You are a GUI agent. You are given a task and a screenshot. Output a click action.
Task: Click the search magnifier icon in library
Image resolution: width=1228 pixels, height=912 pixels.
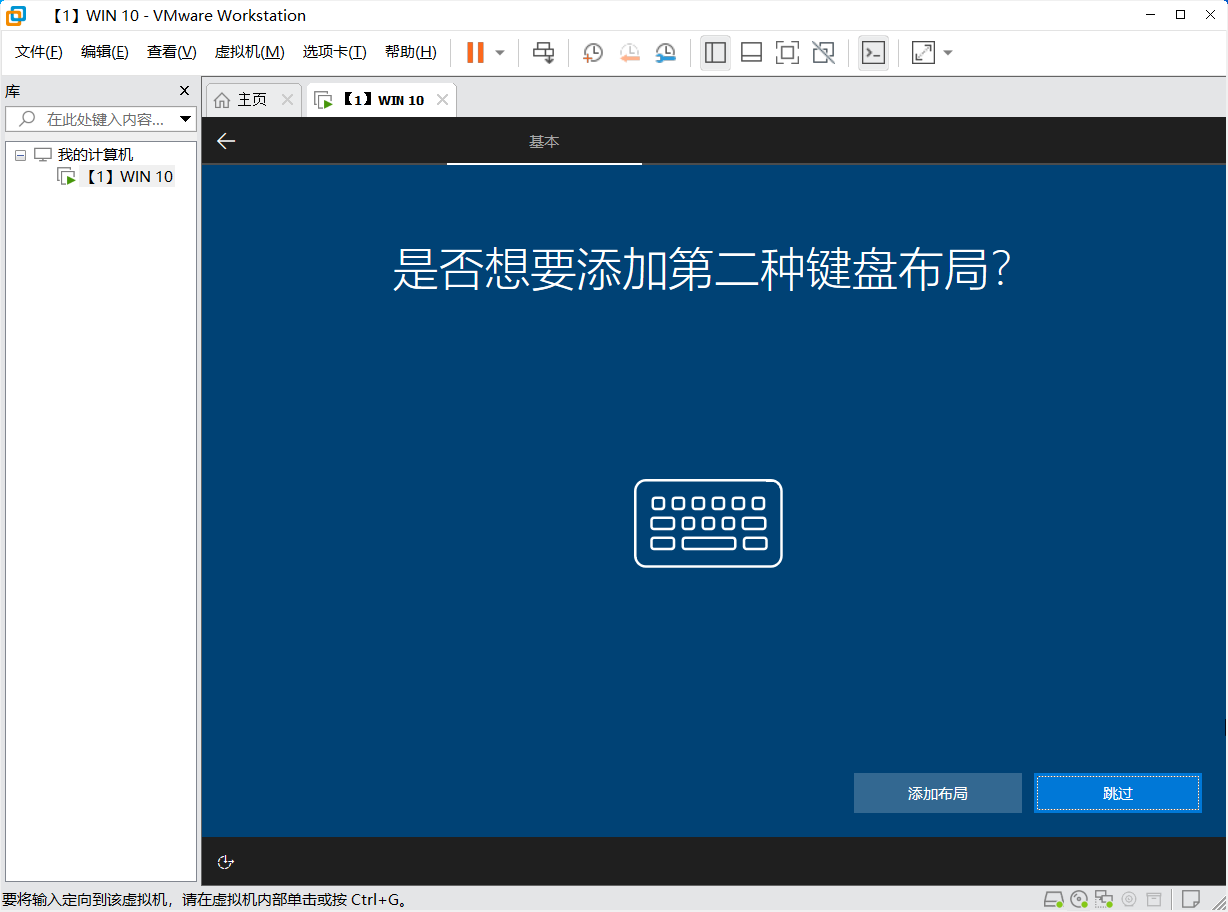point(27,119)
